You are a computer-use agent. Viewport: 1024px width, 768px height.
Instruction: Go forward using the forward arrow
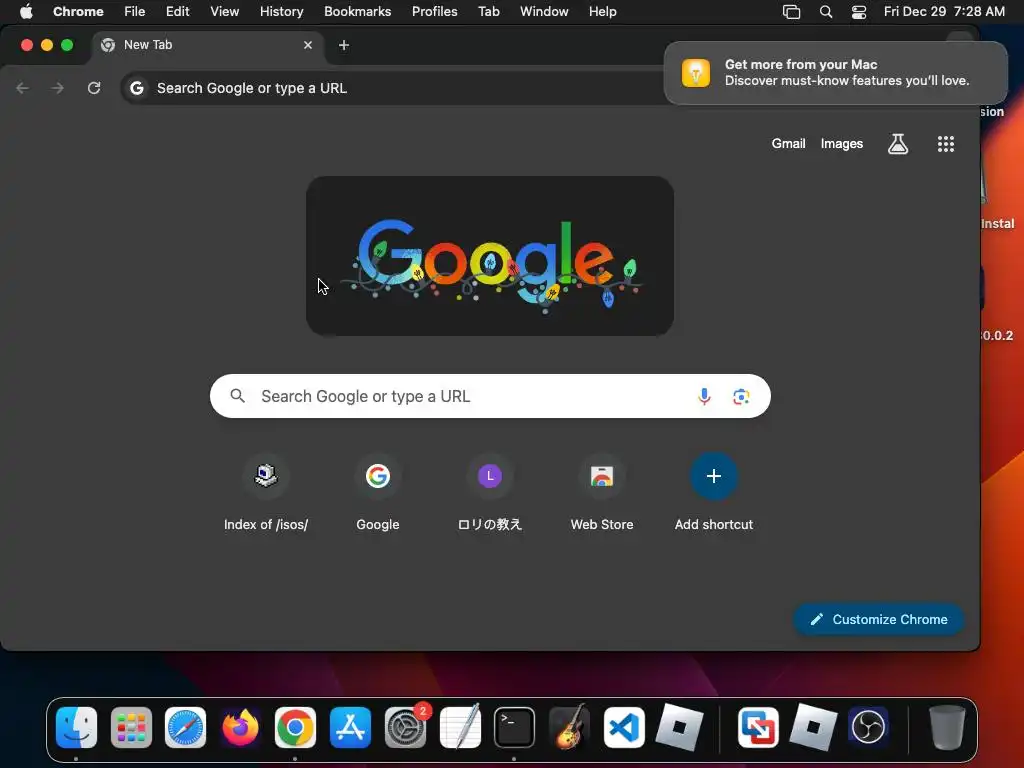point(58,88)
